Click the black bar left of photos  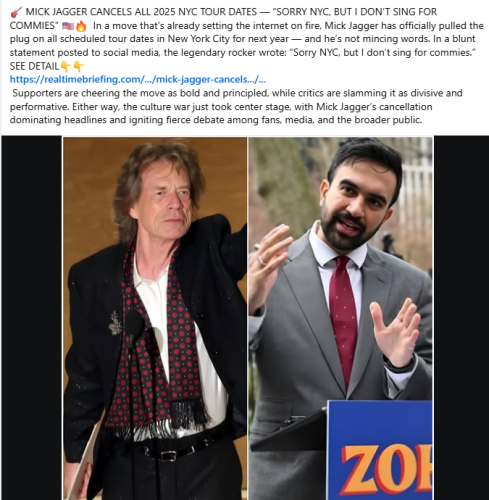click(32, 318)
